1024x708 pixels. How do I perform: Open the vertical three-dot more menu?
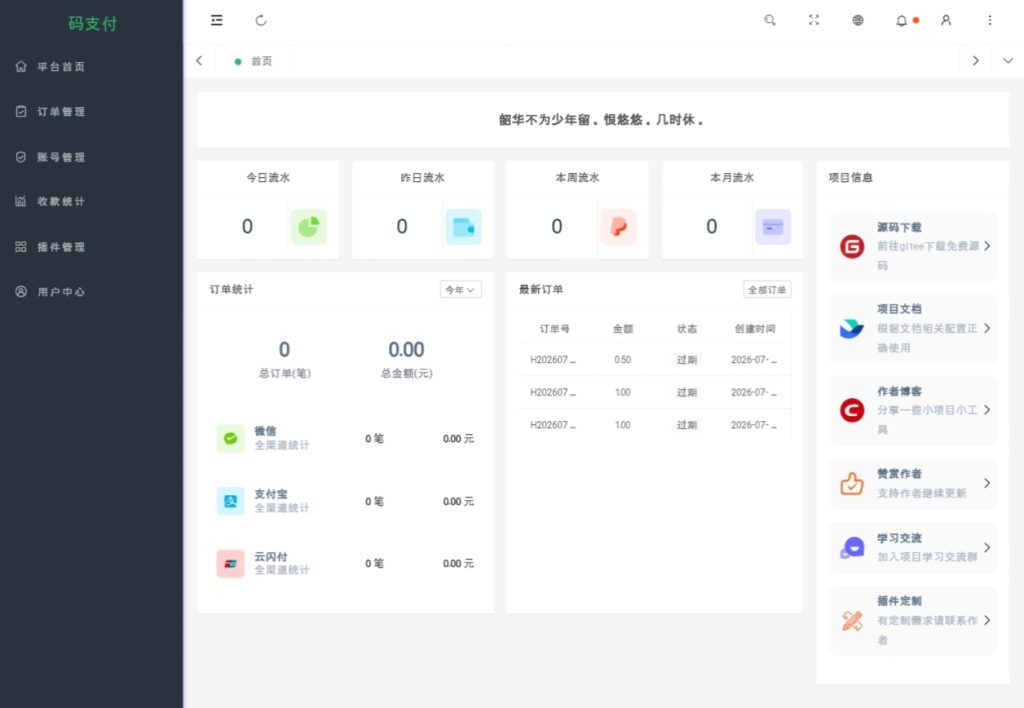[990, 20]
